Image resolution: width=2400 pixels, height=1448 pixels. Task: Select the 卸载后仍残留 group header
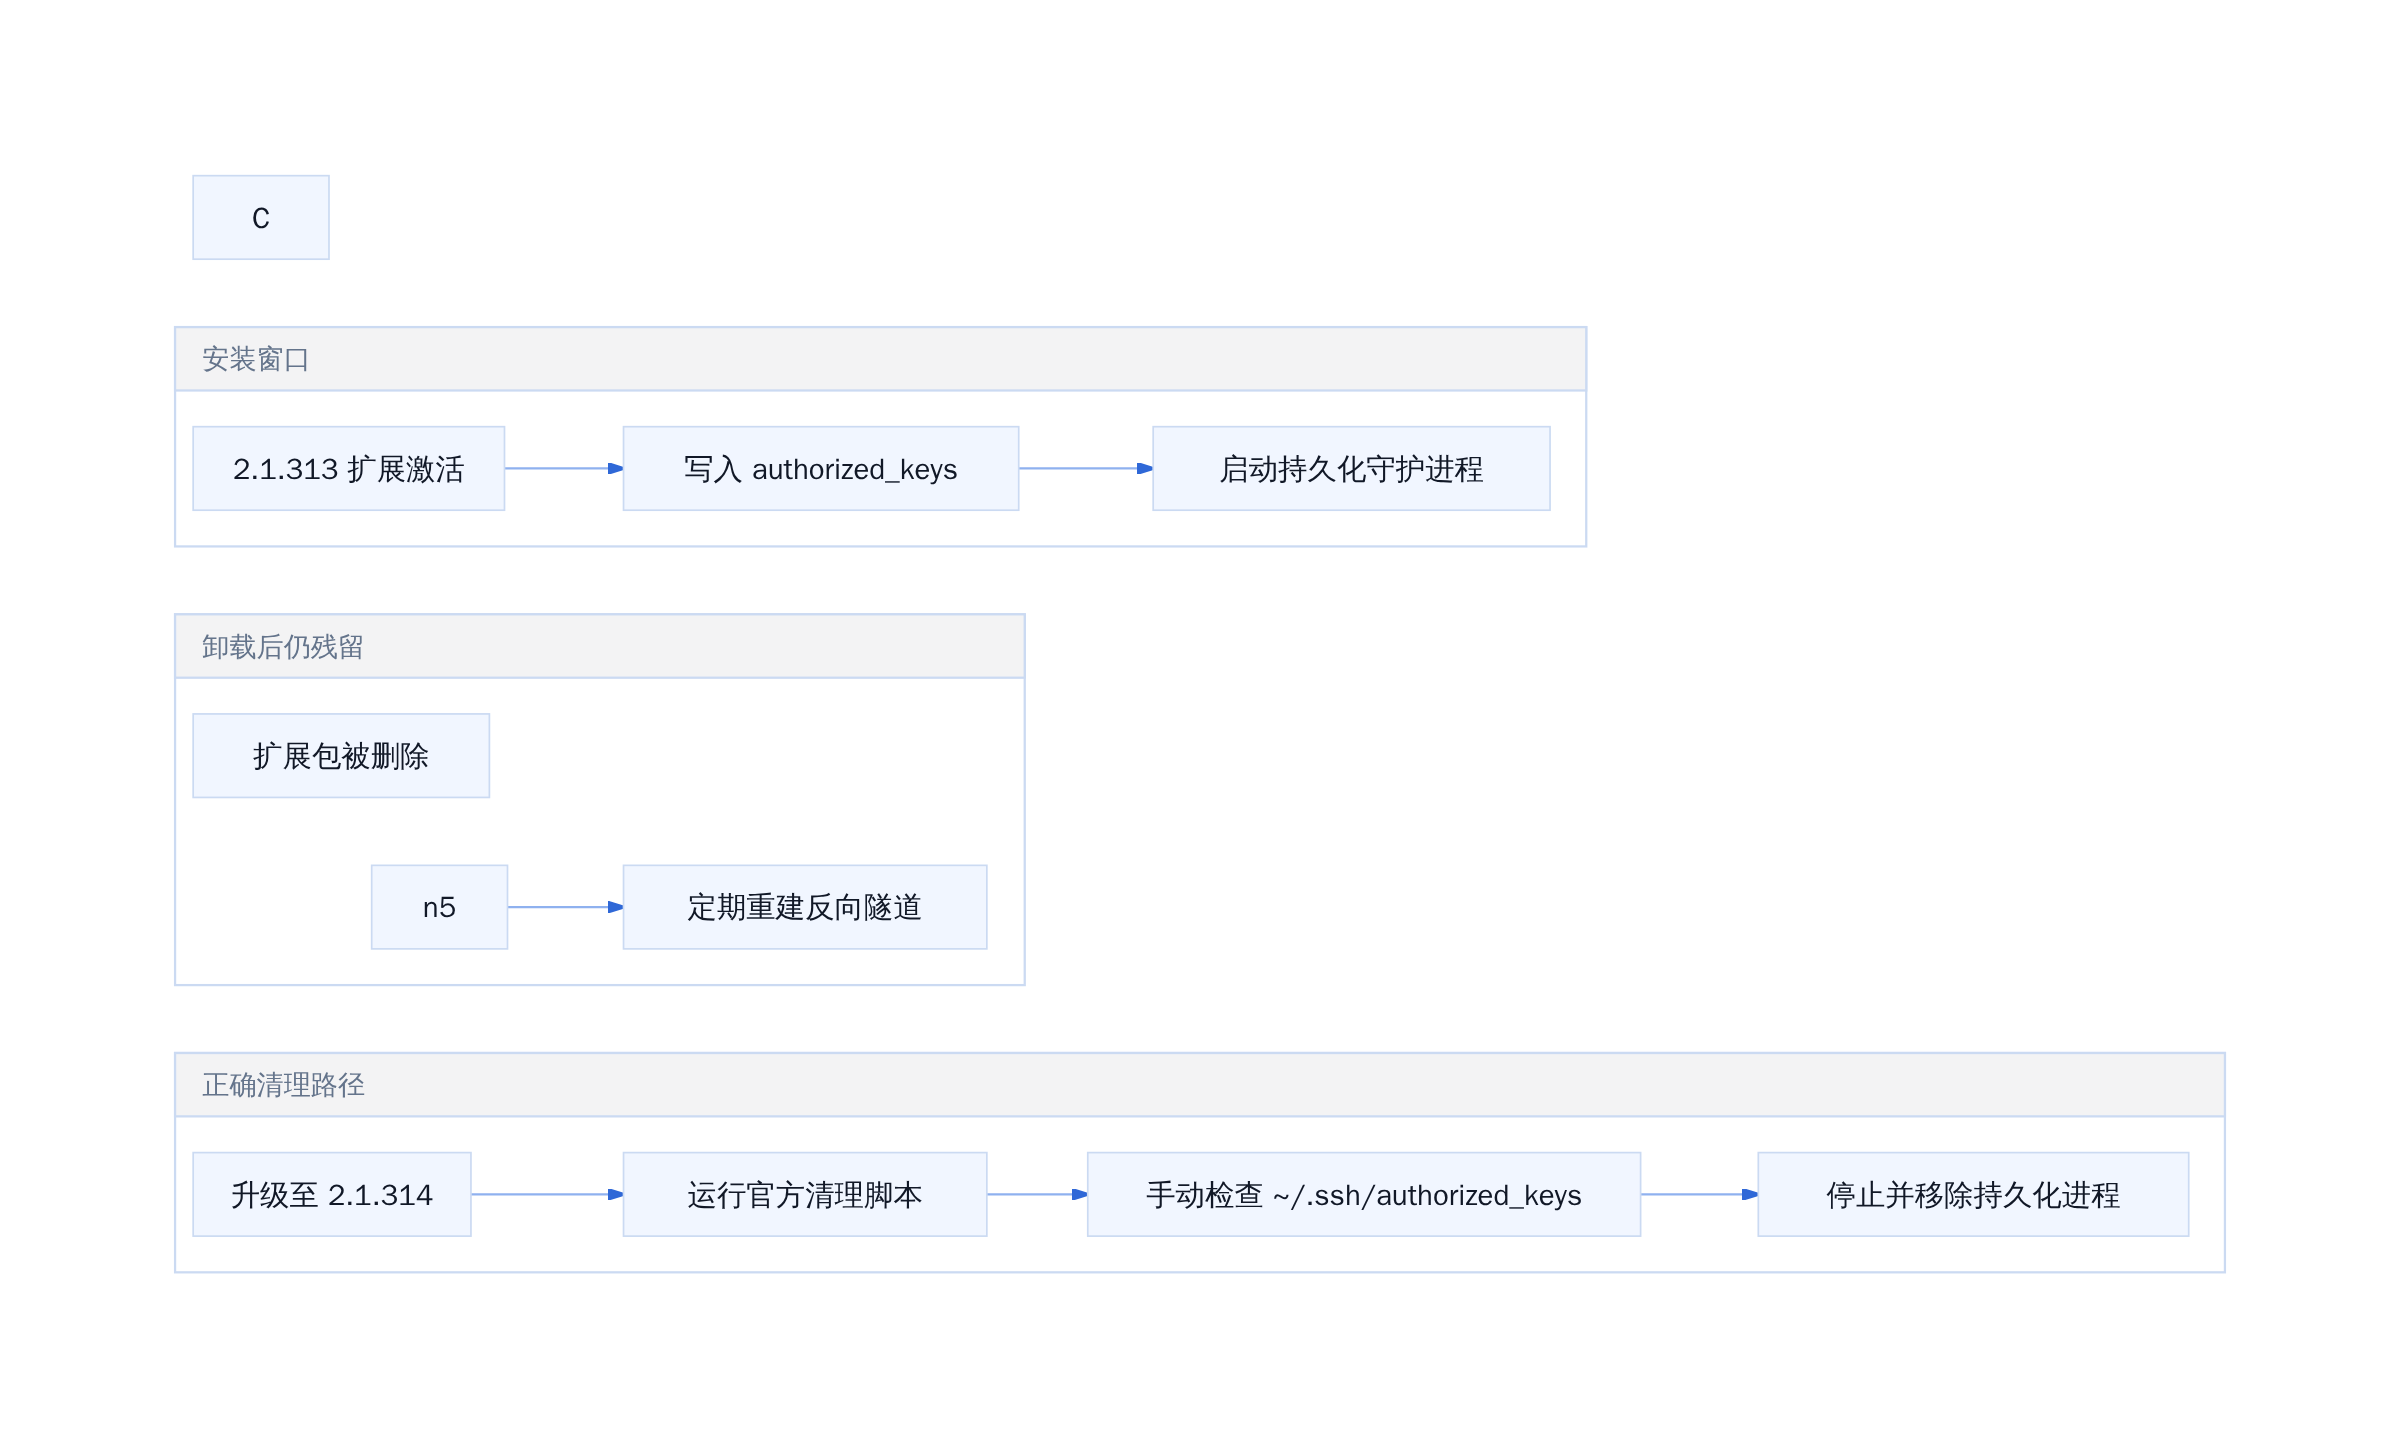tap(600, 646)
